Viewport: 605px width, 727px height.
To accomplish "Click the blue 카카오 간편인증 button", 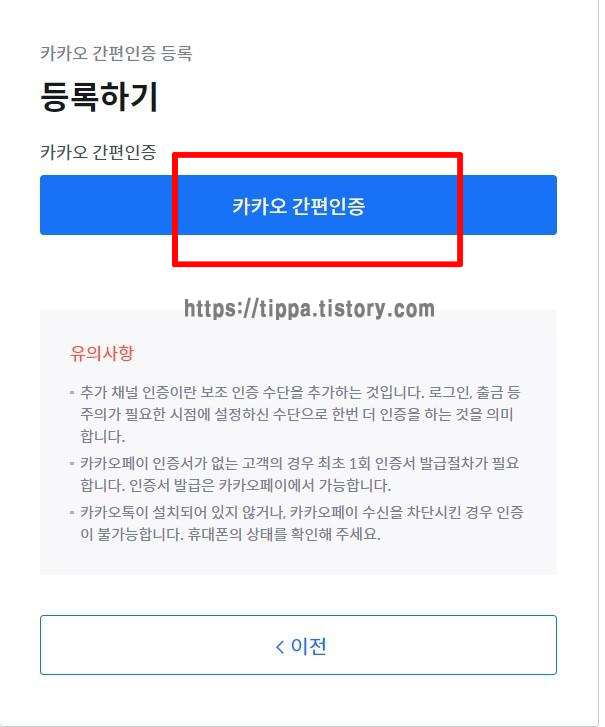I will point(298,205).
